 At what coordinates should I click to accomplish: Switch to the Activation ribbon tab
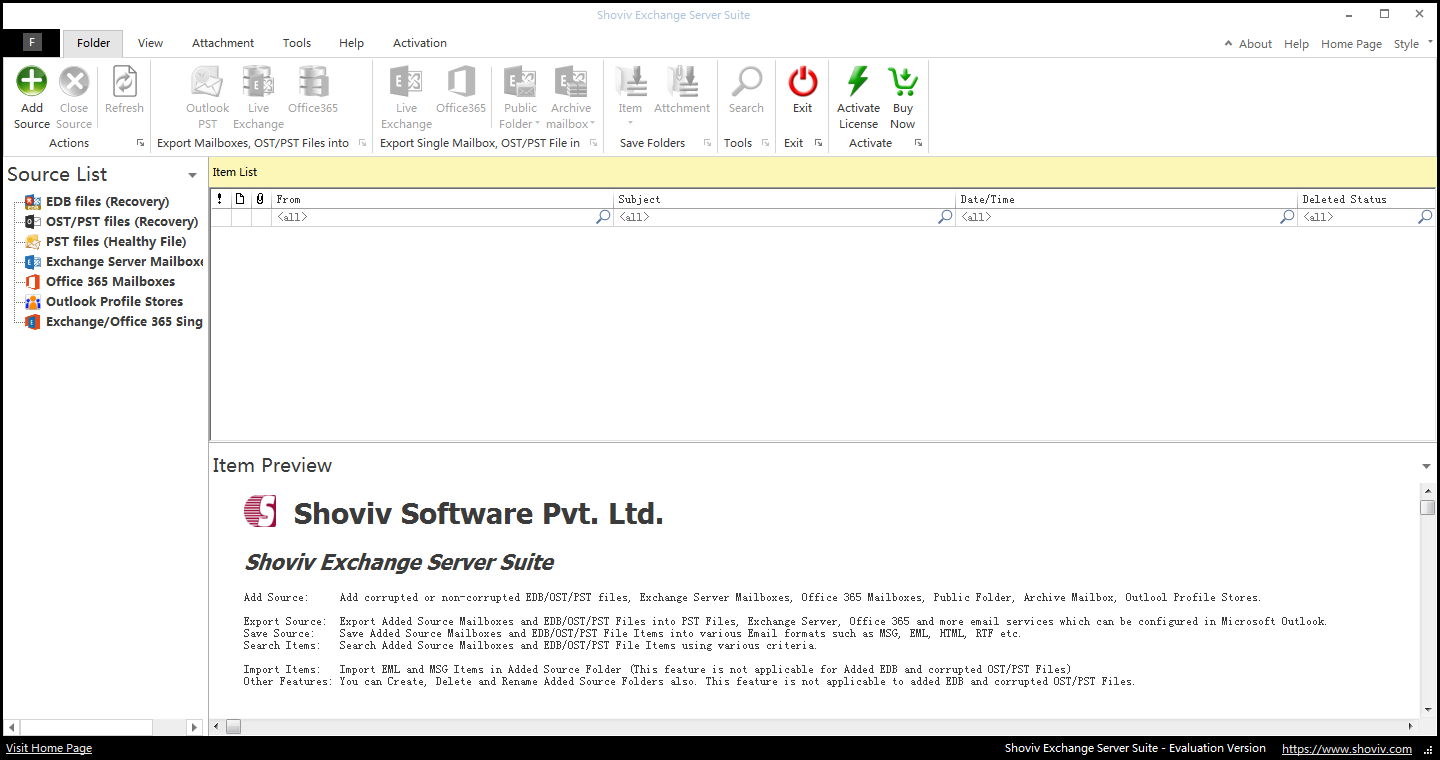click(x=420, y=43)
